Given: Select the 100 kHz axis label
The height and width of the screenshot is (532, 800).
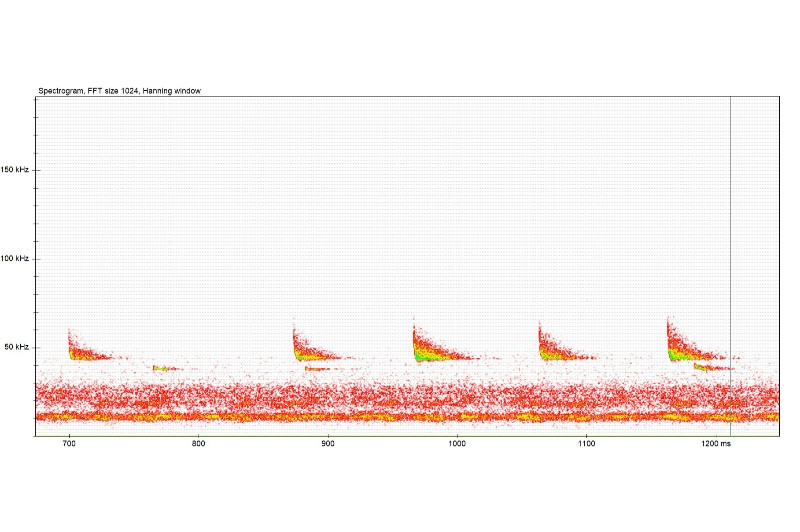Looking at the screenshot, I should click(15, 259).
